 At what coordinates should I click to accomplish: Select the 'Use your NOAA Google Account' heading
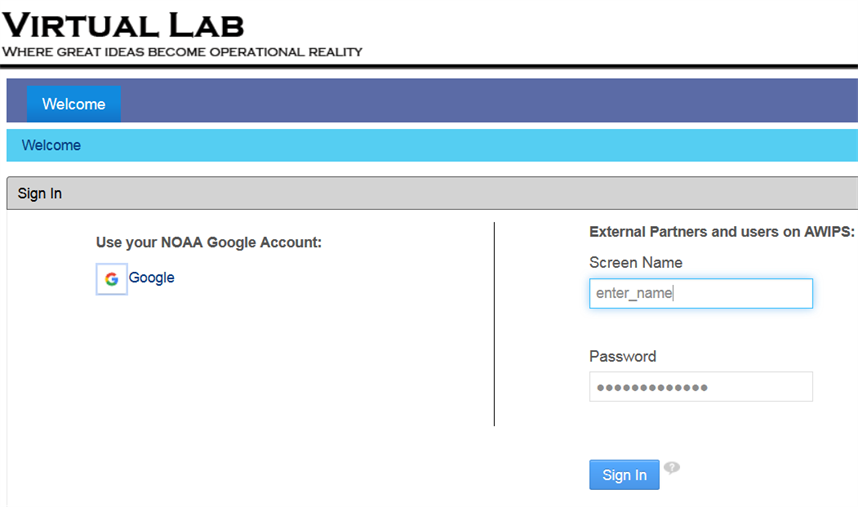click(209, 242)
